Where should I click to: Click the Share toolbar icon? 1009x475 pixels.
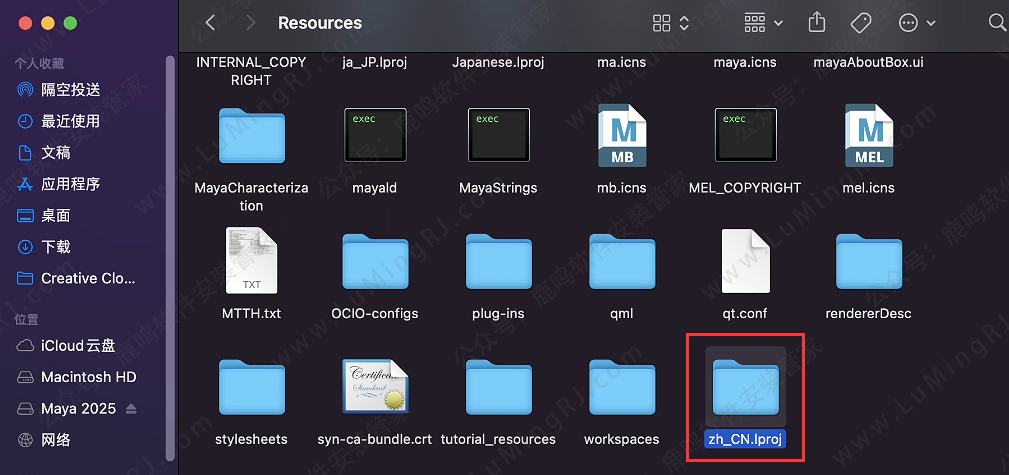(817, 22)
